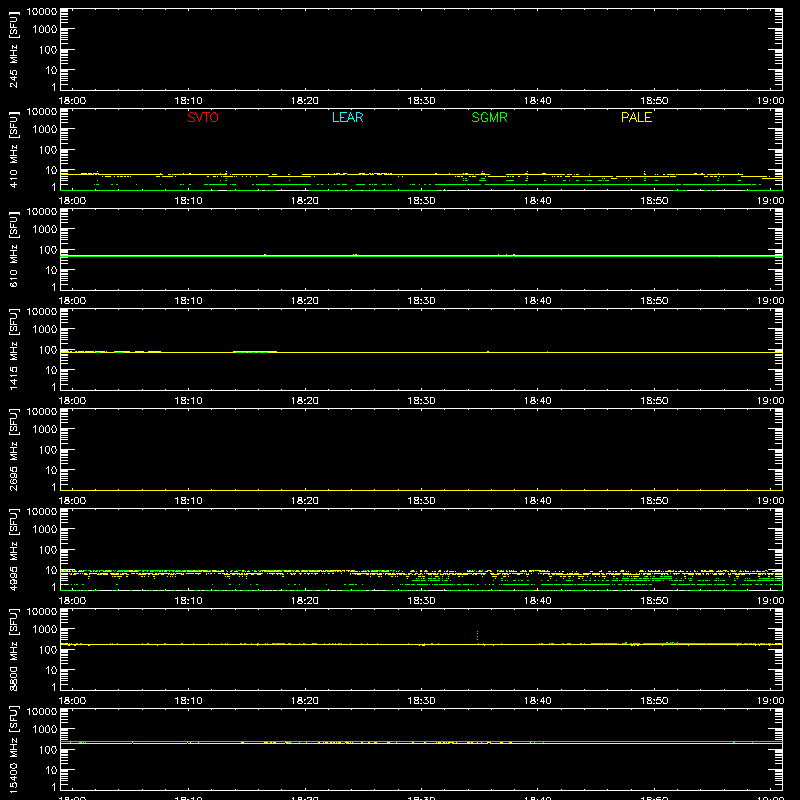Click 18:20 time label below the 410 MHz plot

(305, 201)
